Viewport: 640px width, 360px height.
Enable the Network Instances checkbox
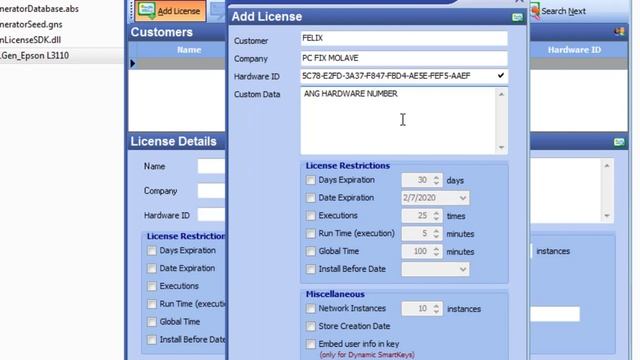(x=311, y=309)
